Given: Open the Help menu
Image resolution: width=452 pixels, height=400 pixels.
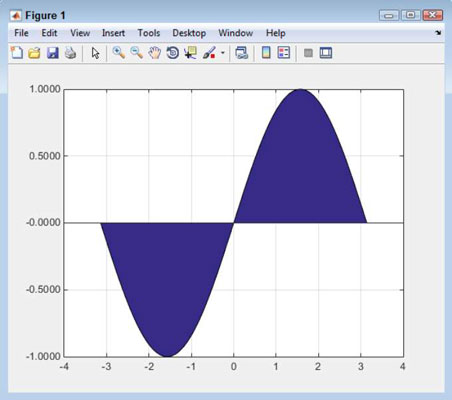Looking at the screenshot, I should click(276, 33).
